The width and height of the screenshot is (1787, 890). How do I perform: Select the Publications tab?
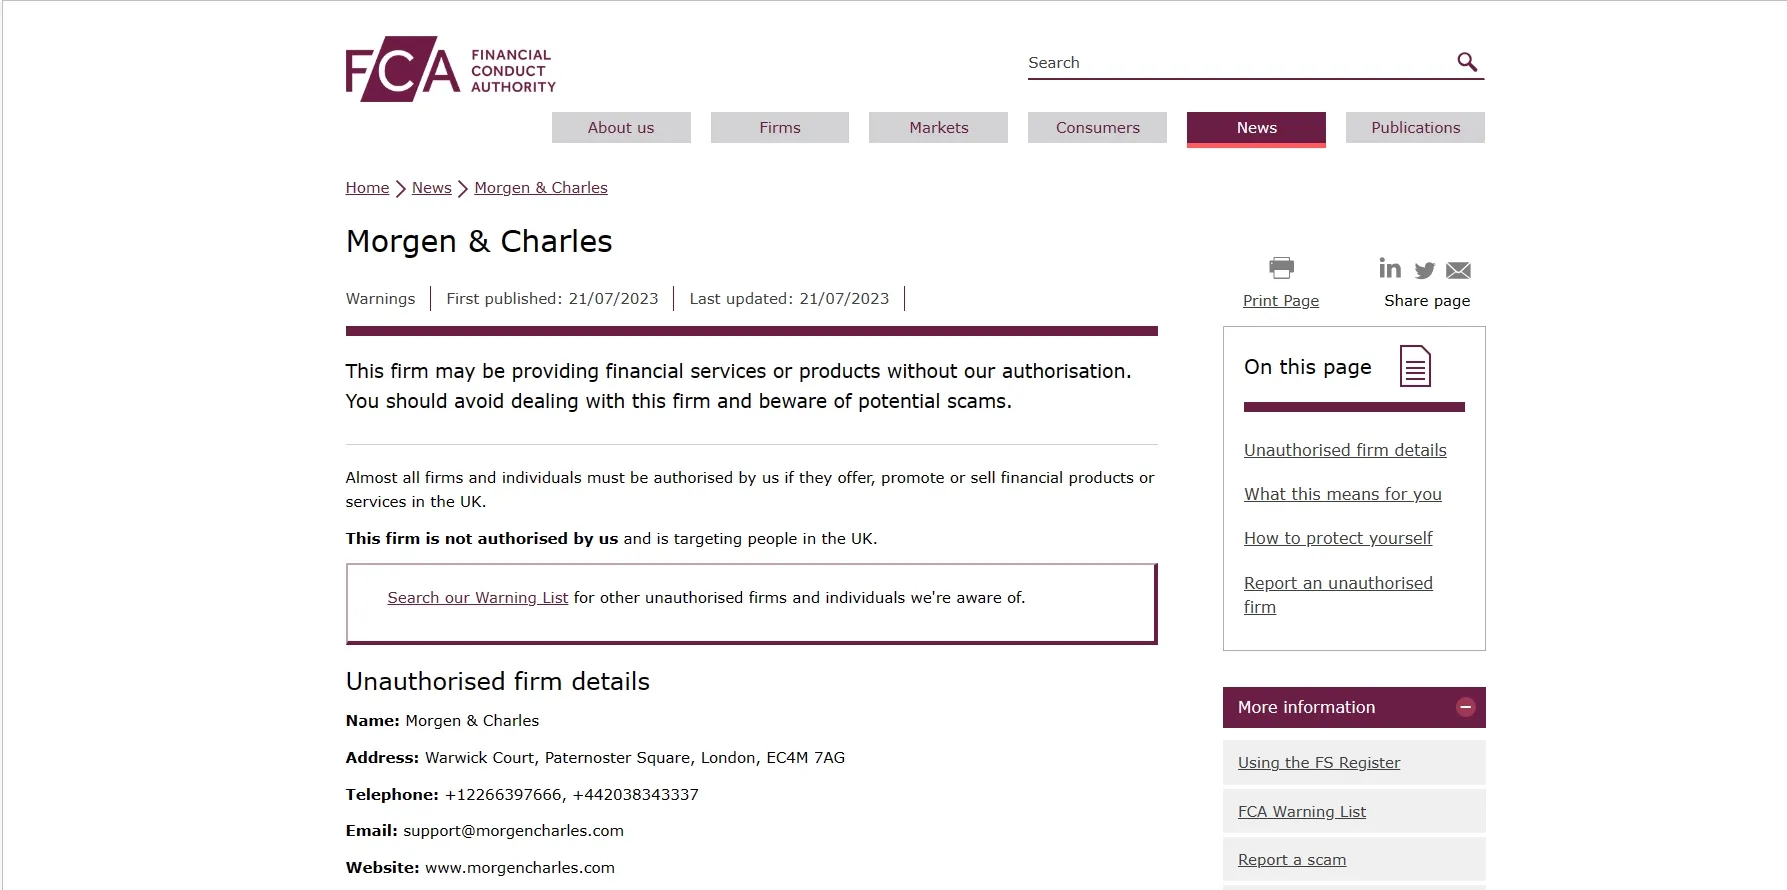point(1415,127)
